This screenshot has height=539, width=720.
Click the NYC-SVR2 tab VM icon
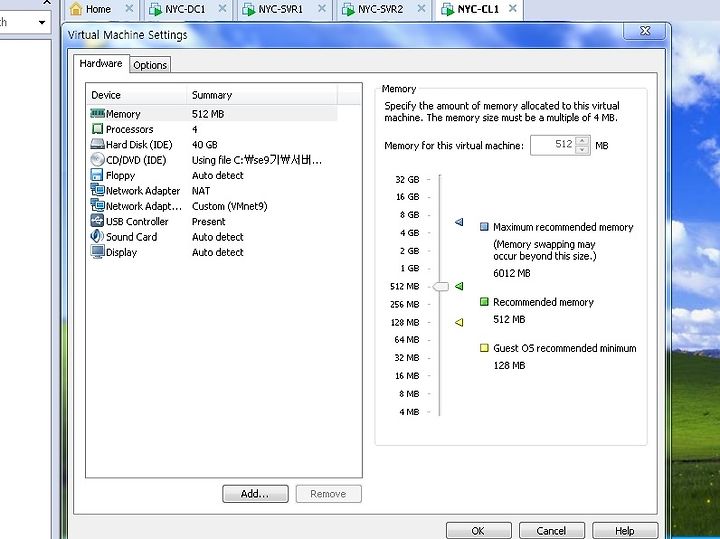click(348, 9)
